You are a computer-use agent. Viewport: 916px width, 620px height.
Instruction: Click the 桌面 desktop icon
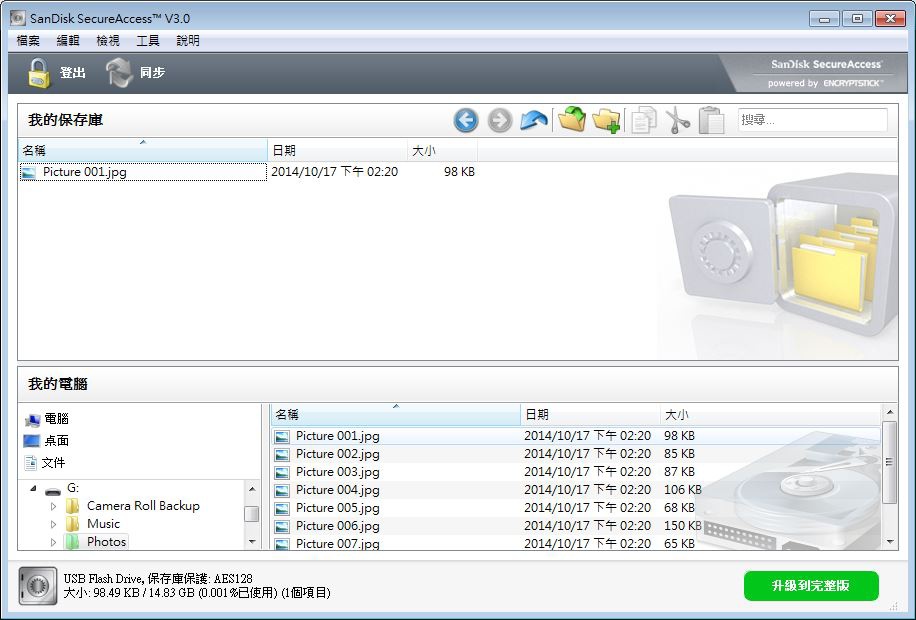coord(32,441)
